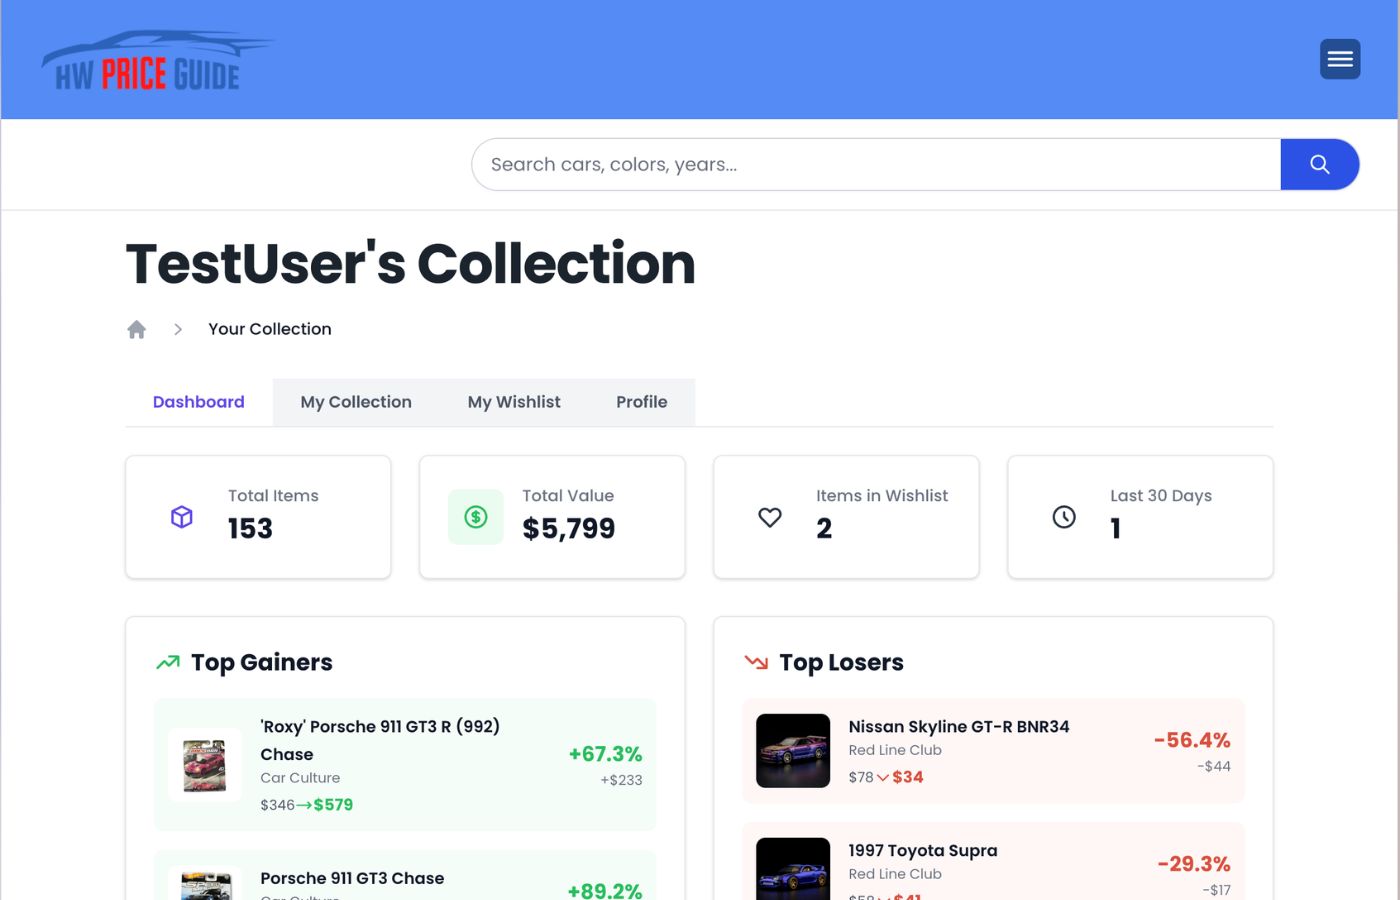Click the $5,799 total value
Image resolution: width=1400 pixels, height=900 pixels.
[569, 528]
